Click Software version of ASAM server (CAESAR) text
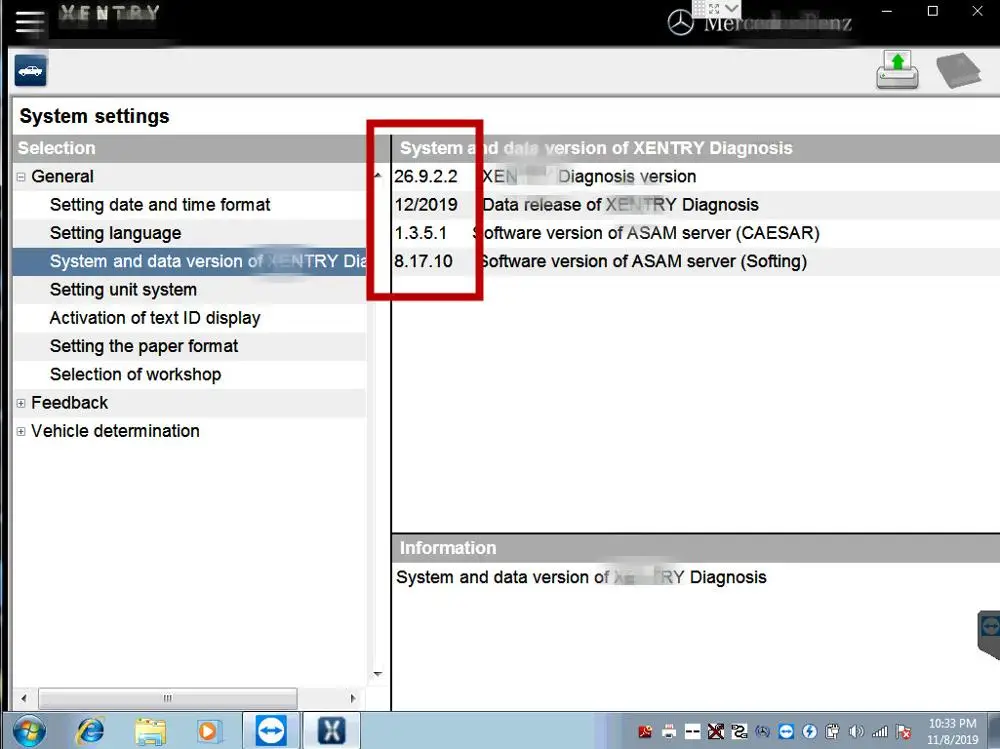Screen dimensions: 1000x749 (647, 233)
